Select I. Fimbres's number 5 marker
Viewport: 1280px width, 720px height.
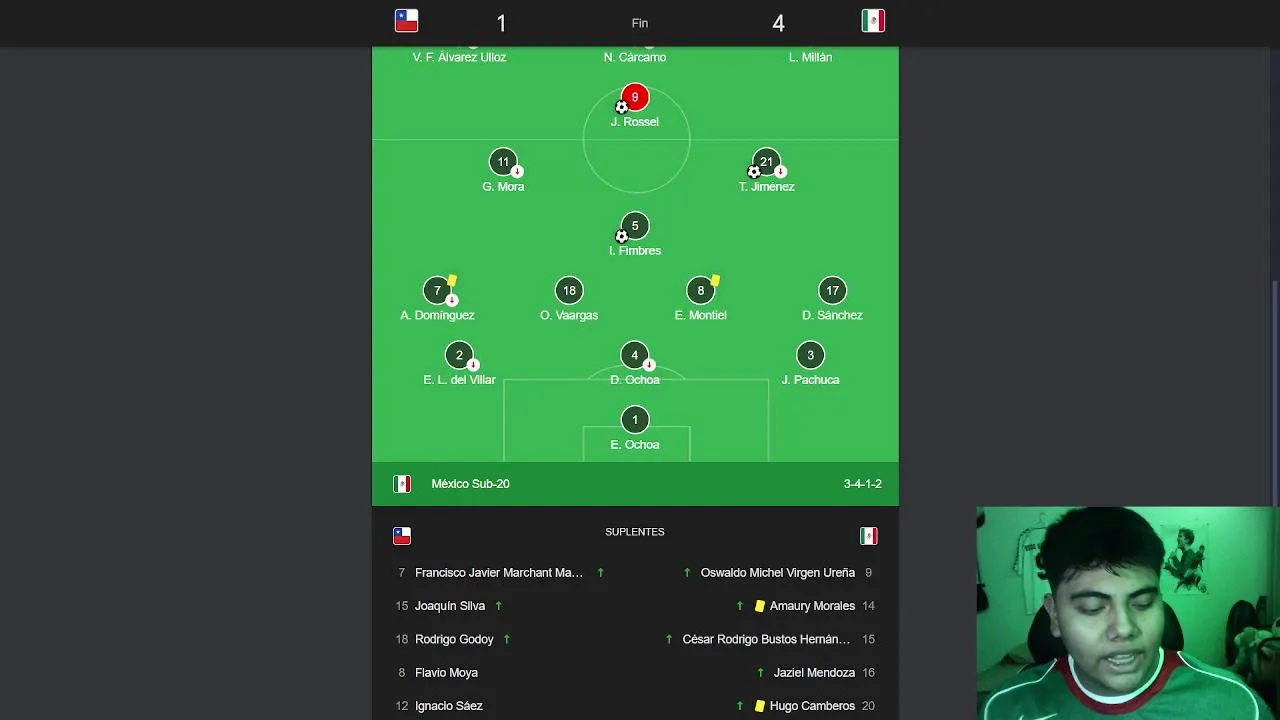coord(635,226)
